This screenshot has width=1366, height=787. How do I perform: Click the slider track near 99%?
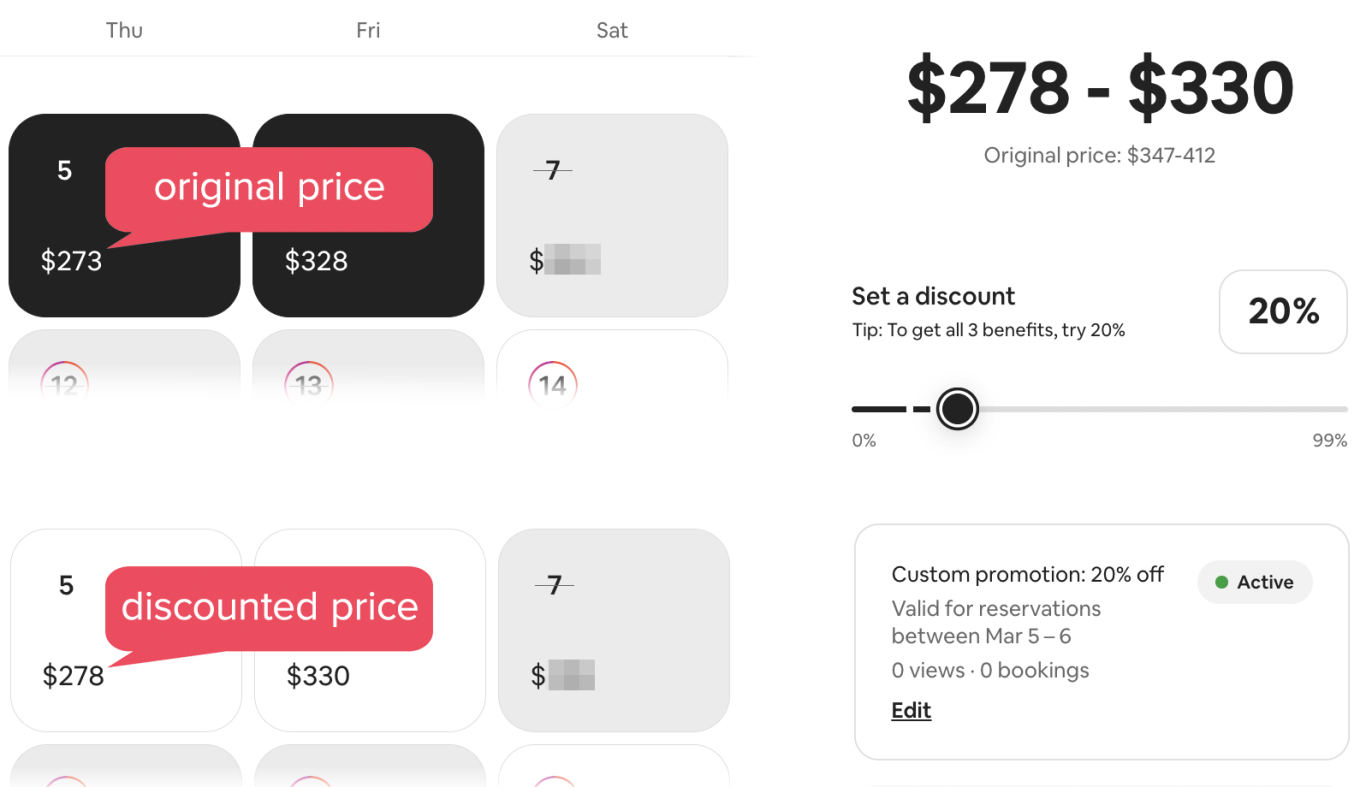click(x=1330, y=409)
